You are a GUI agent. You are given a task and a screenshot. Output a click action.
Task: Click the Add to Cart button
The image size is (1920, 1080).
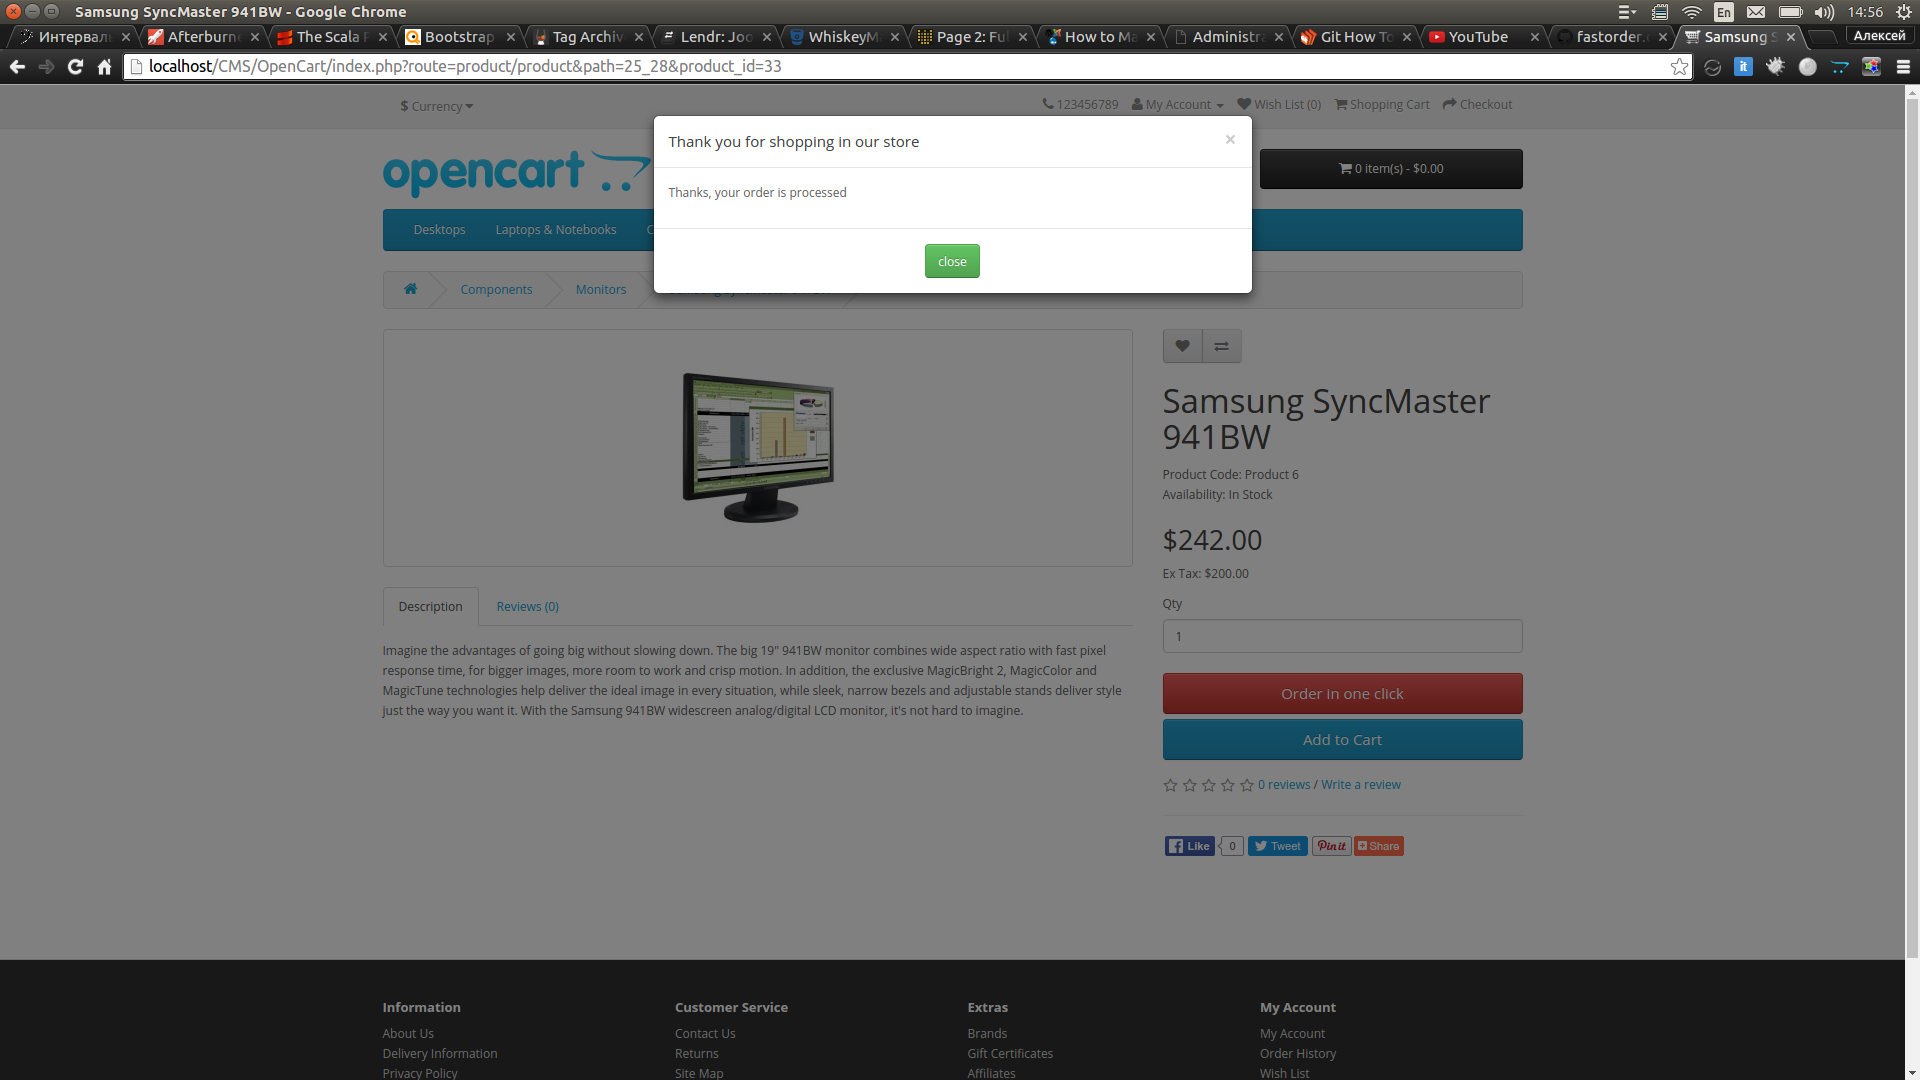(x=1342, y=740)
